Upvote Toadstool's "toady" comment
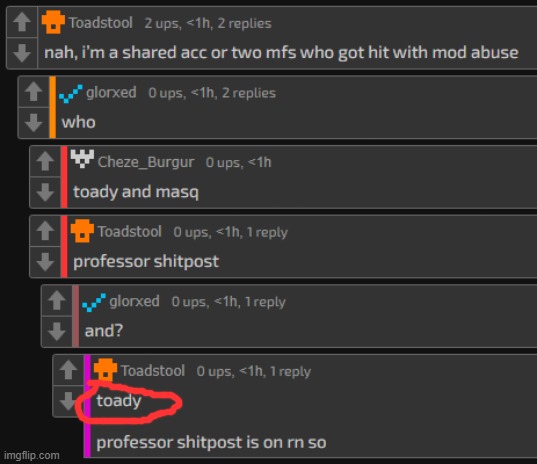 [x=68, y=370]
